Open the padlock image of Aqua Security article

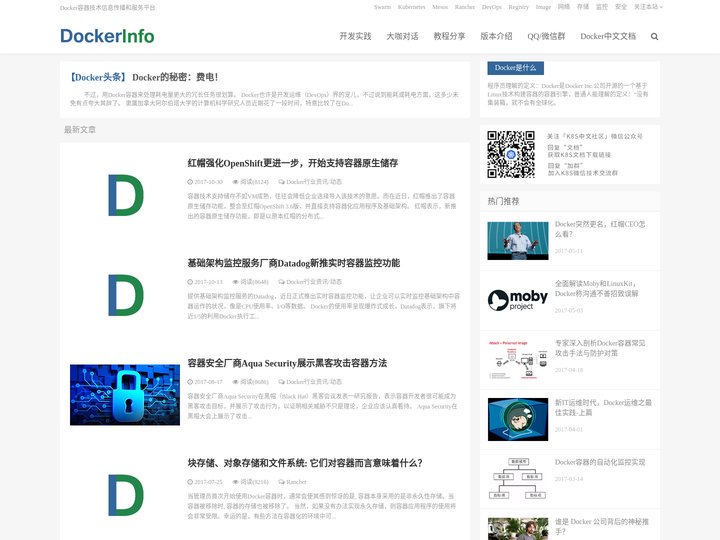[125, 395]
